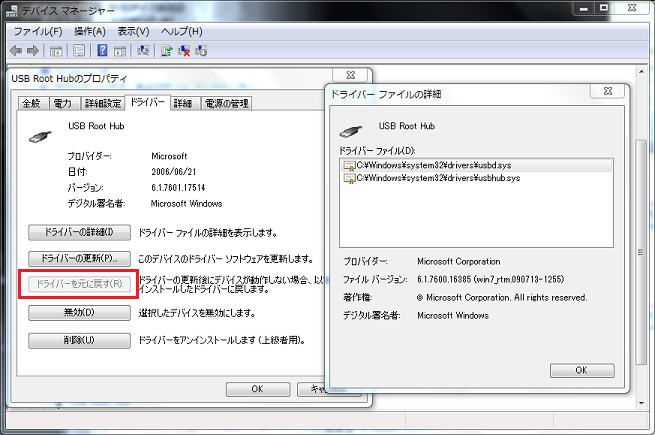Click OK in driver file details dialog
The width and height of the screenshot is (655, 435).
[582, 370]
